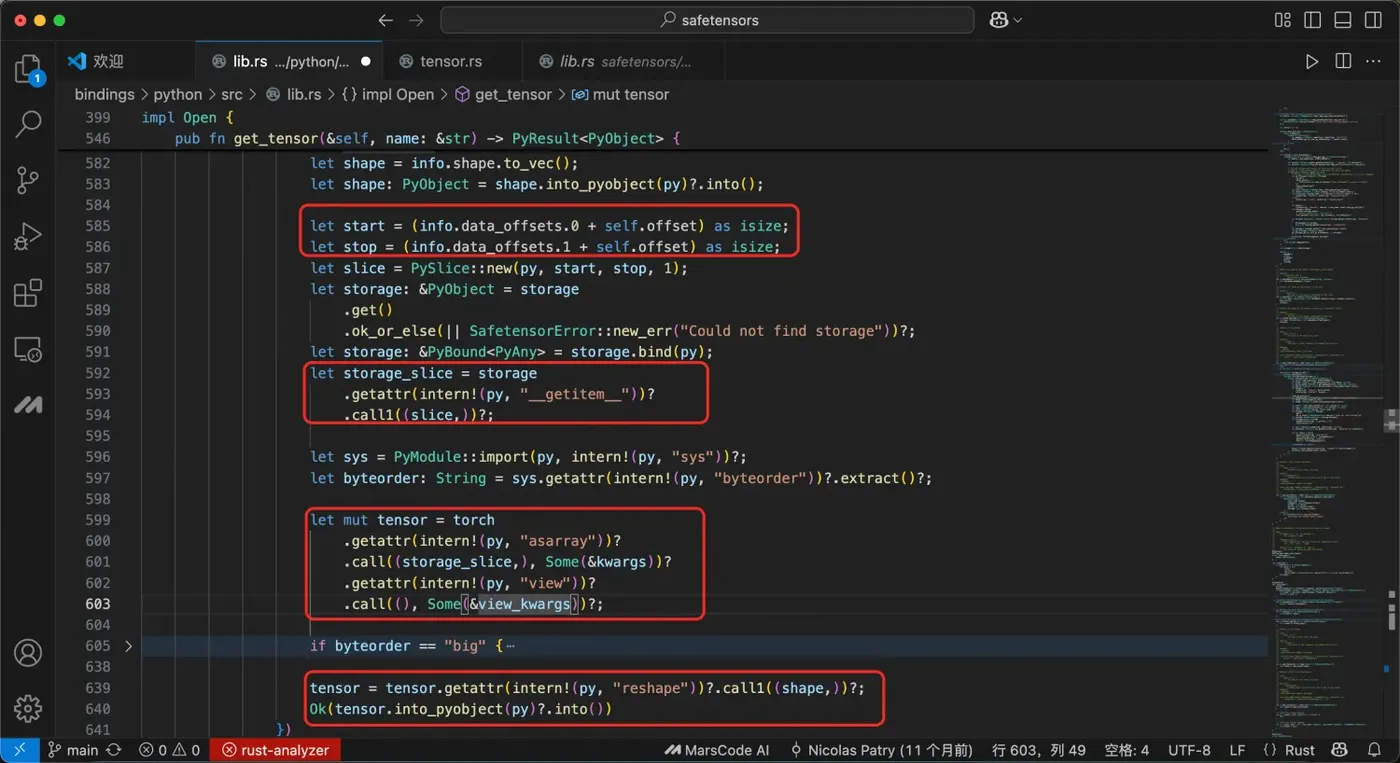Go back with the navigation arrow

coord(386,20)
